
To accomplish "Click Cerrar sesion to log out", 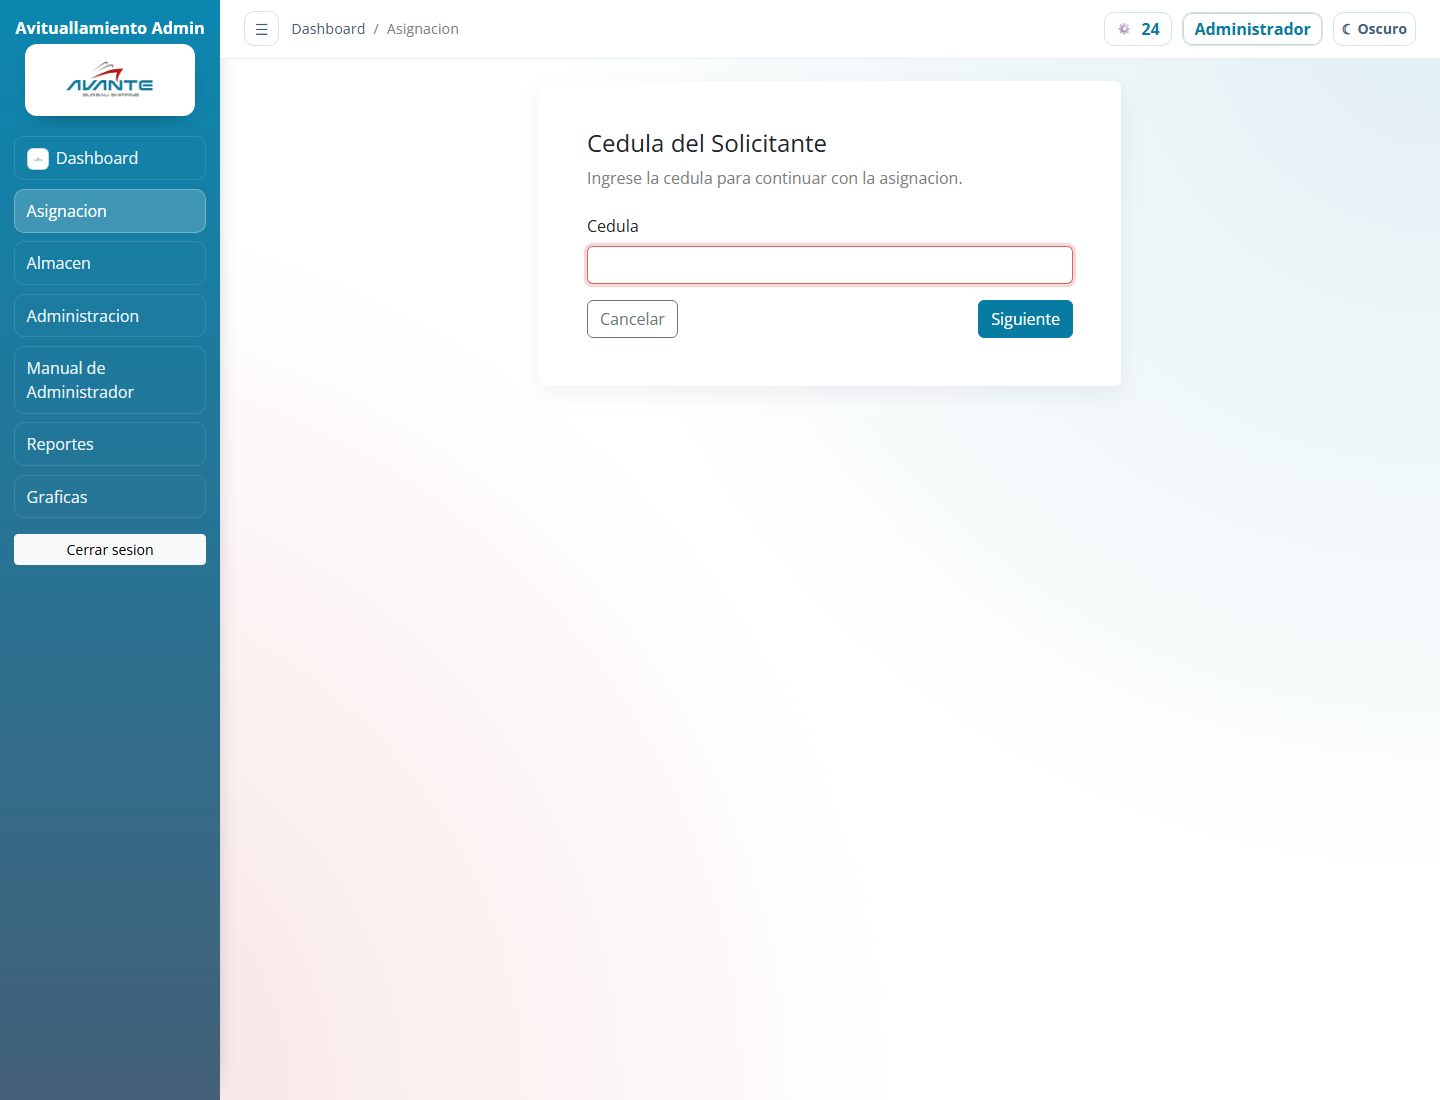I will pyautogui.click(x=110, y=550).
